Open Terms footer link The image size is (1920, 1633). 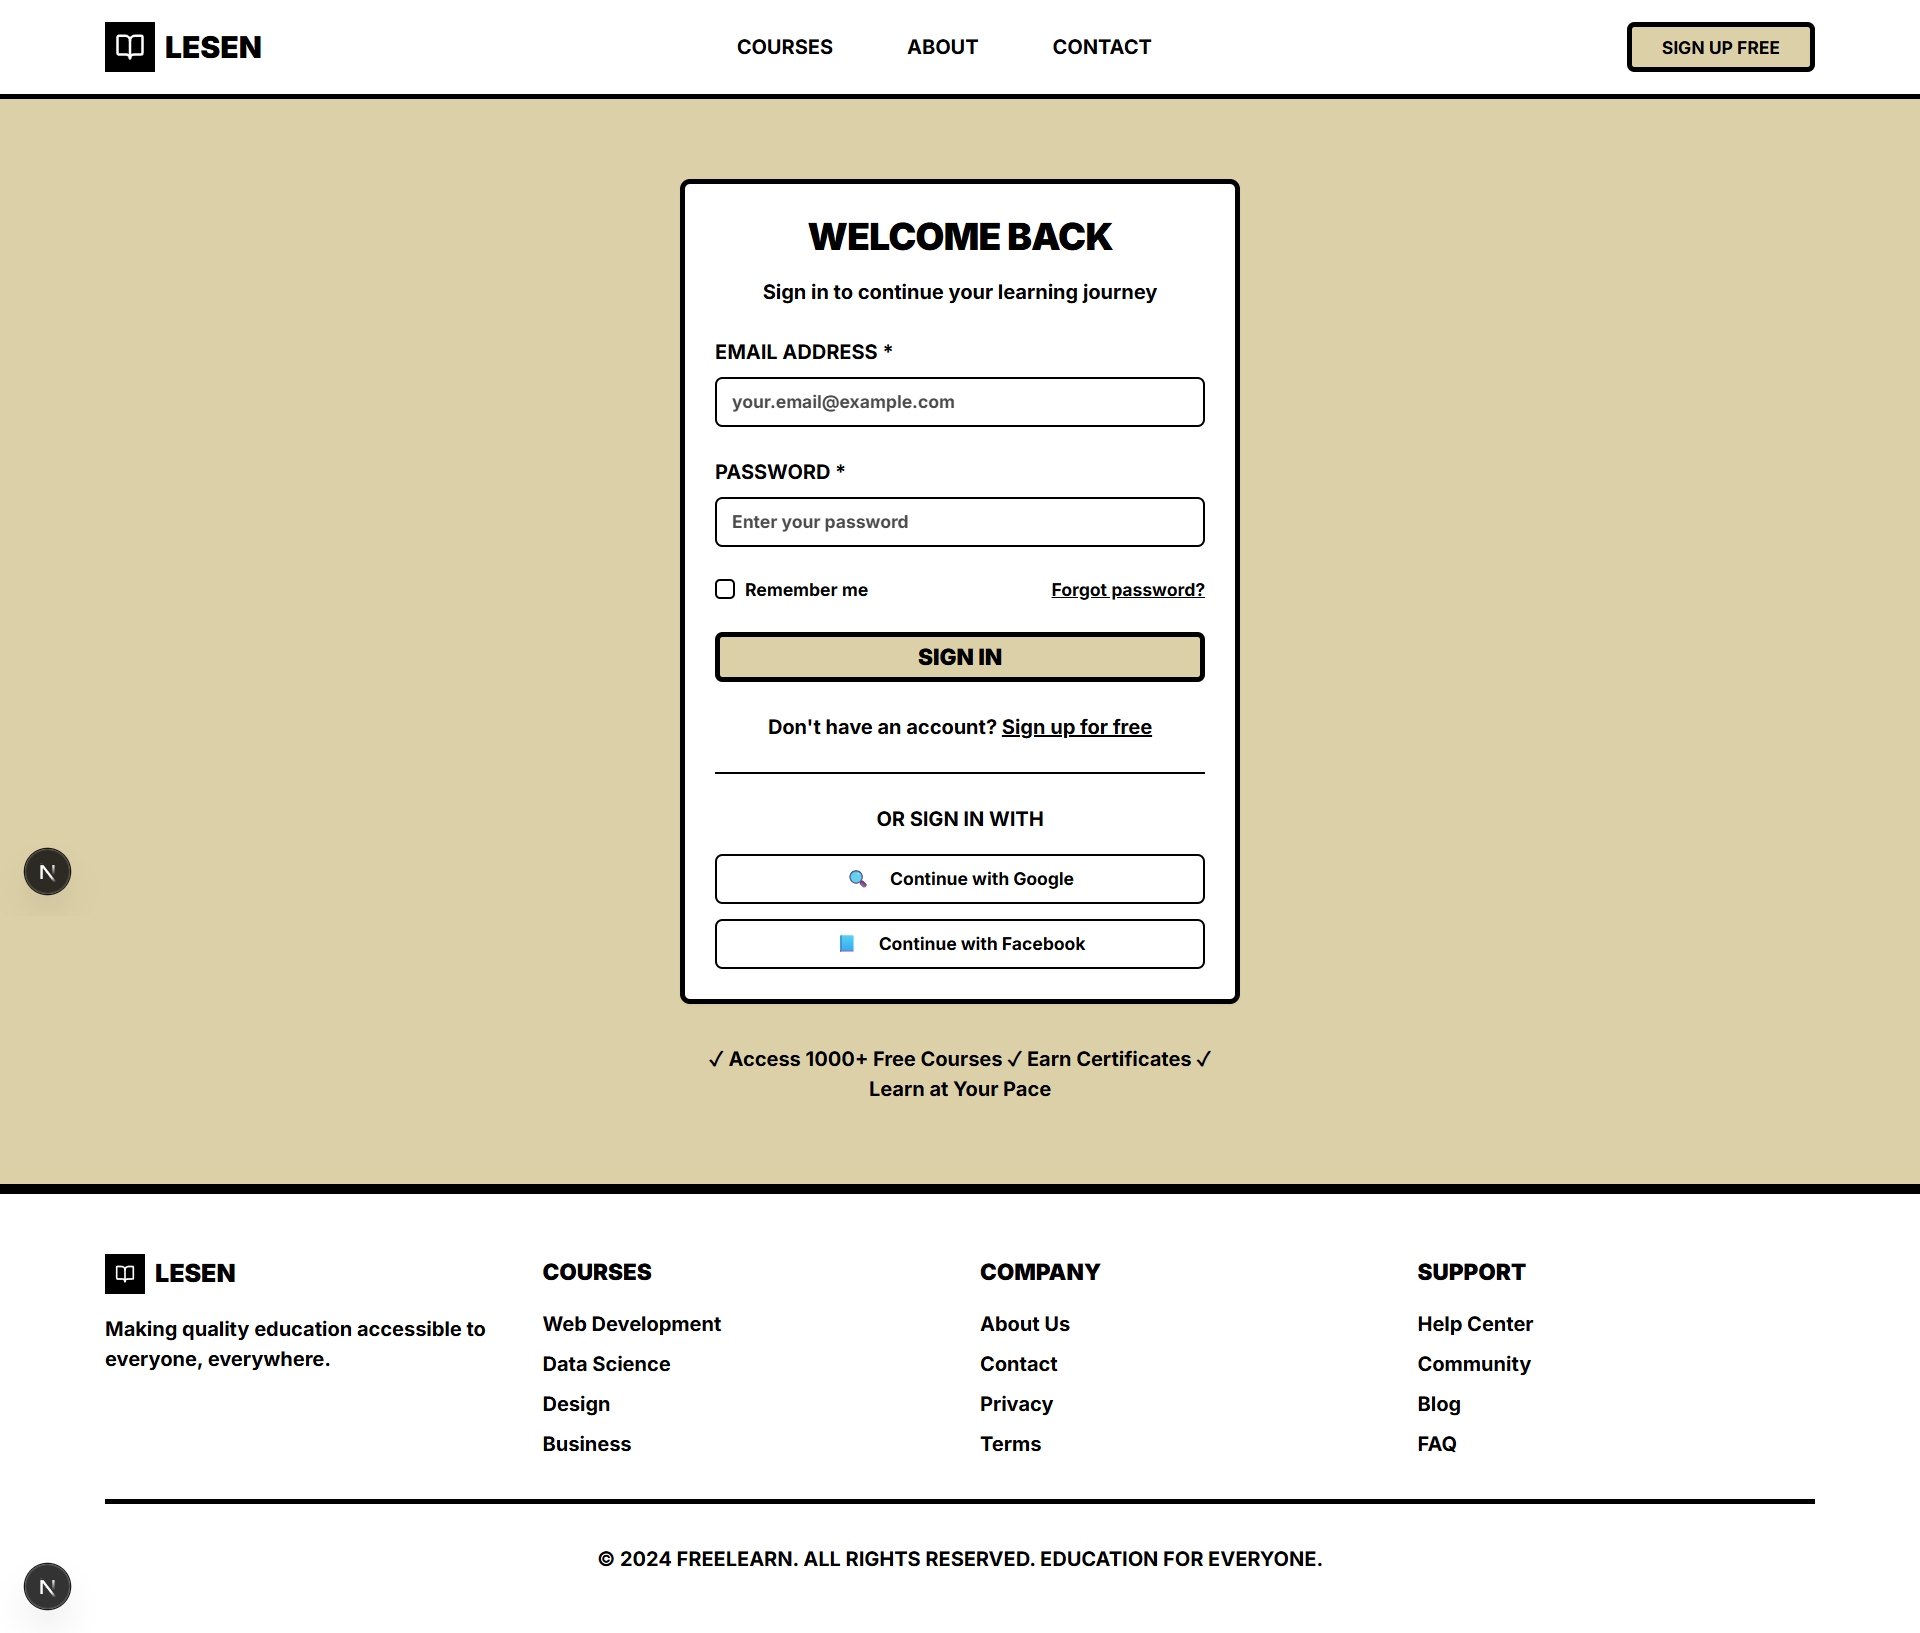[x=1010, y=1444]
